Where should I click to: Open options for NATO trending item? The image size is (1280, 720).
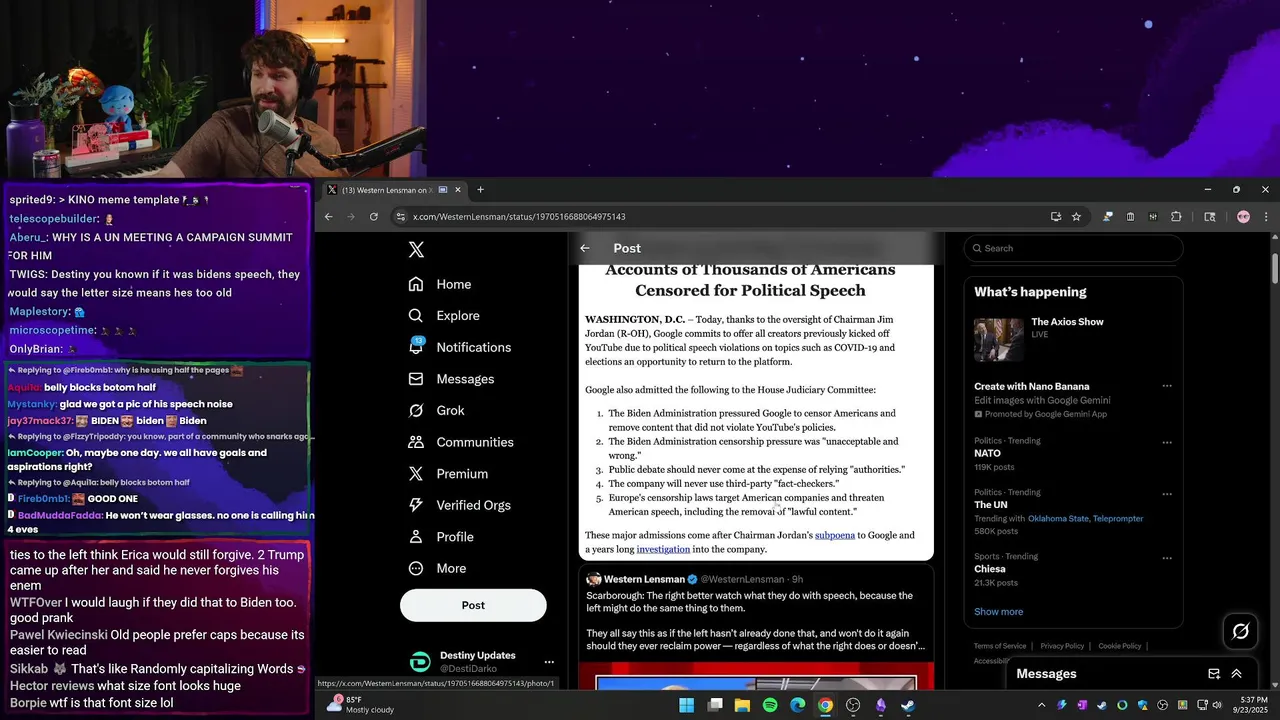1167,442
